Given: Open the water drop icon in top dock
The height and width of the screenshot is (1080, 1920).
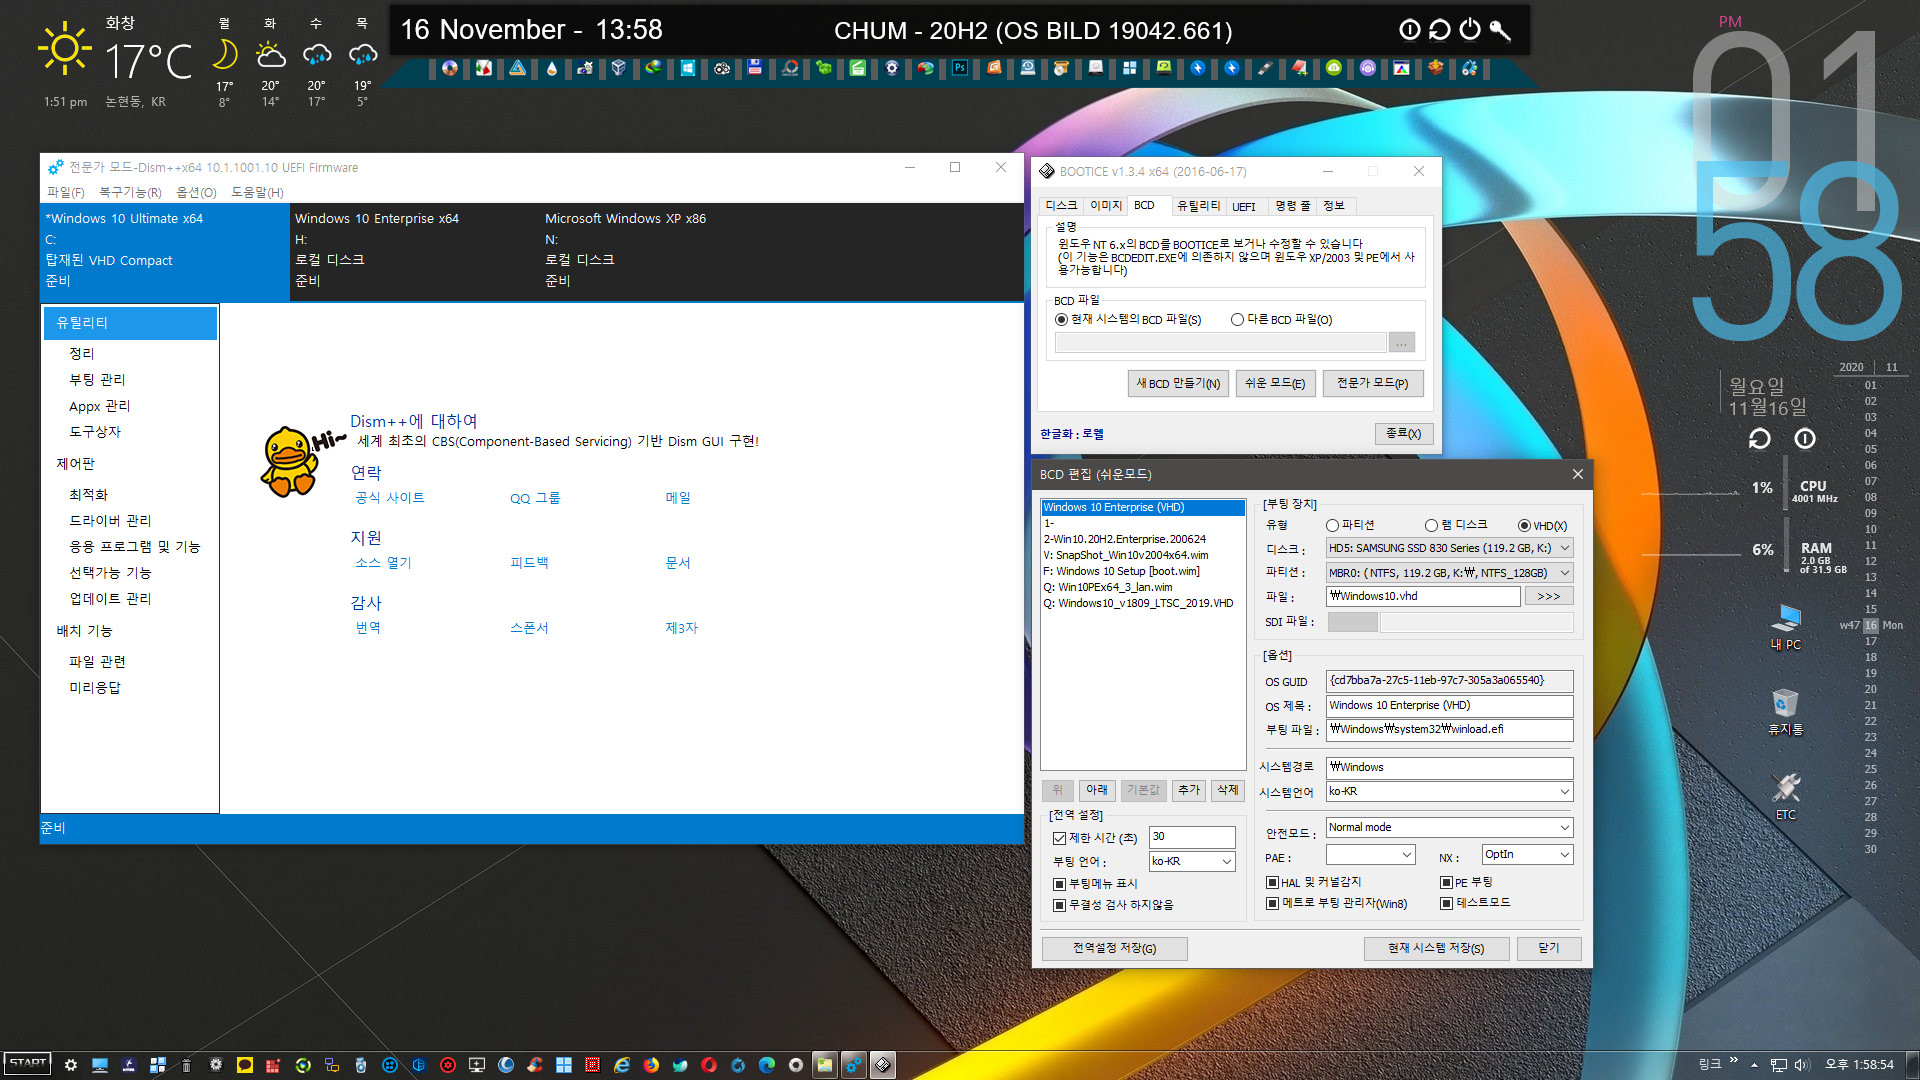Looking at the screenshot, I should click(552, 68).
